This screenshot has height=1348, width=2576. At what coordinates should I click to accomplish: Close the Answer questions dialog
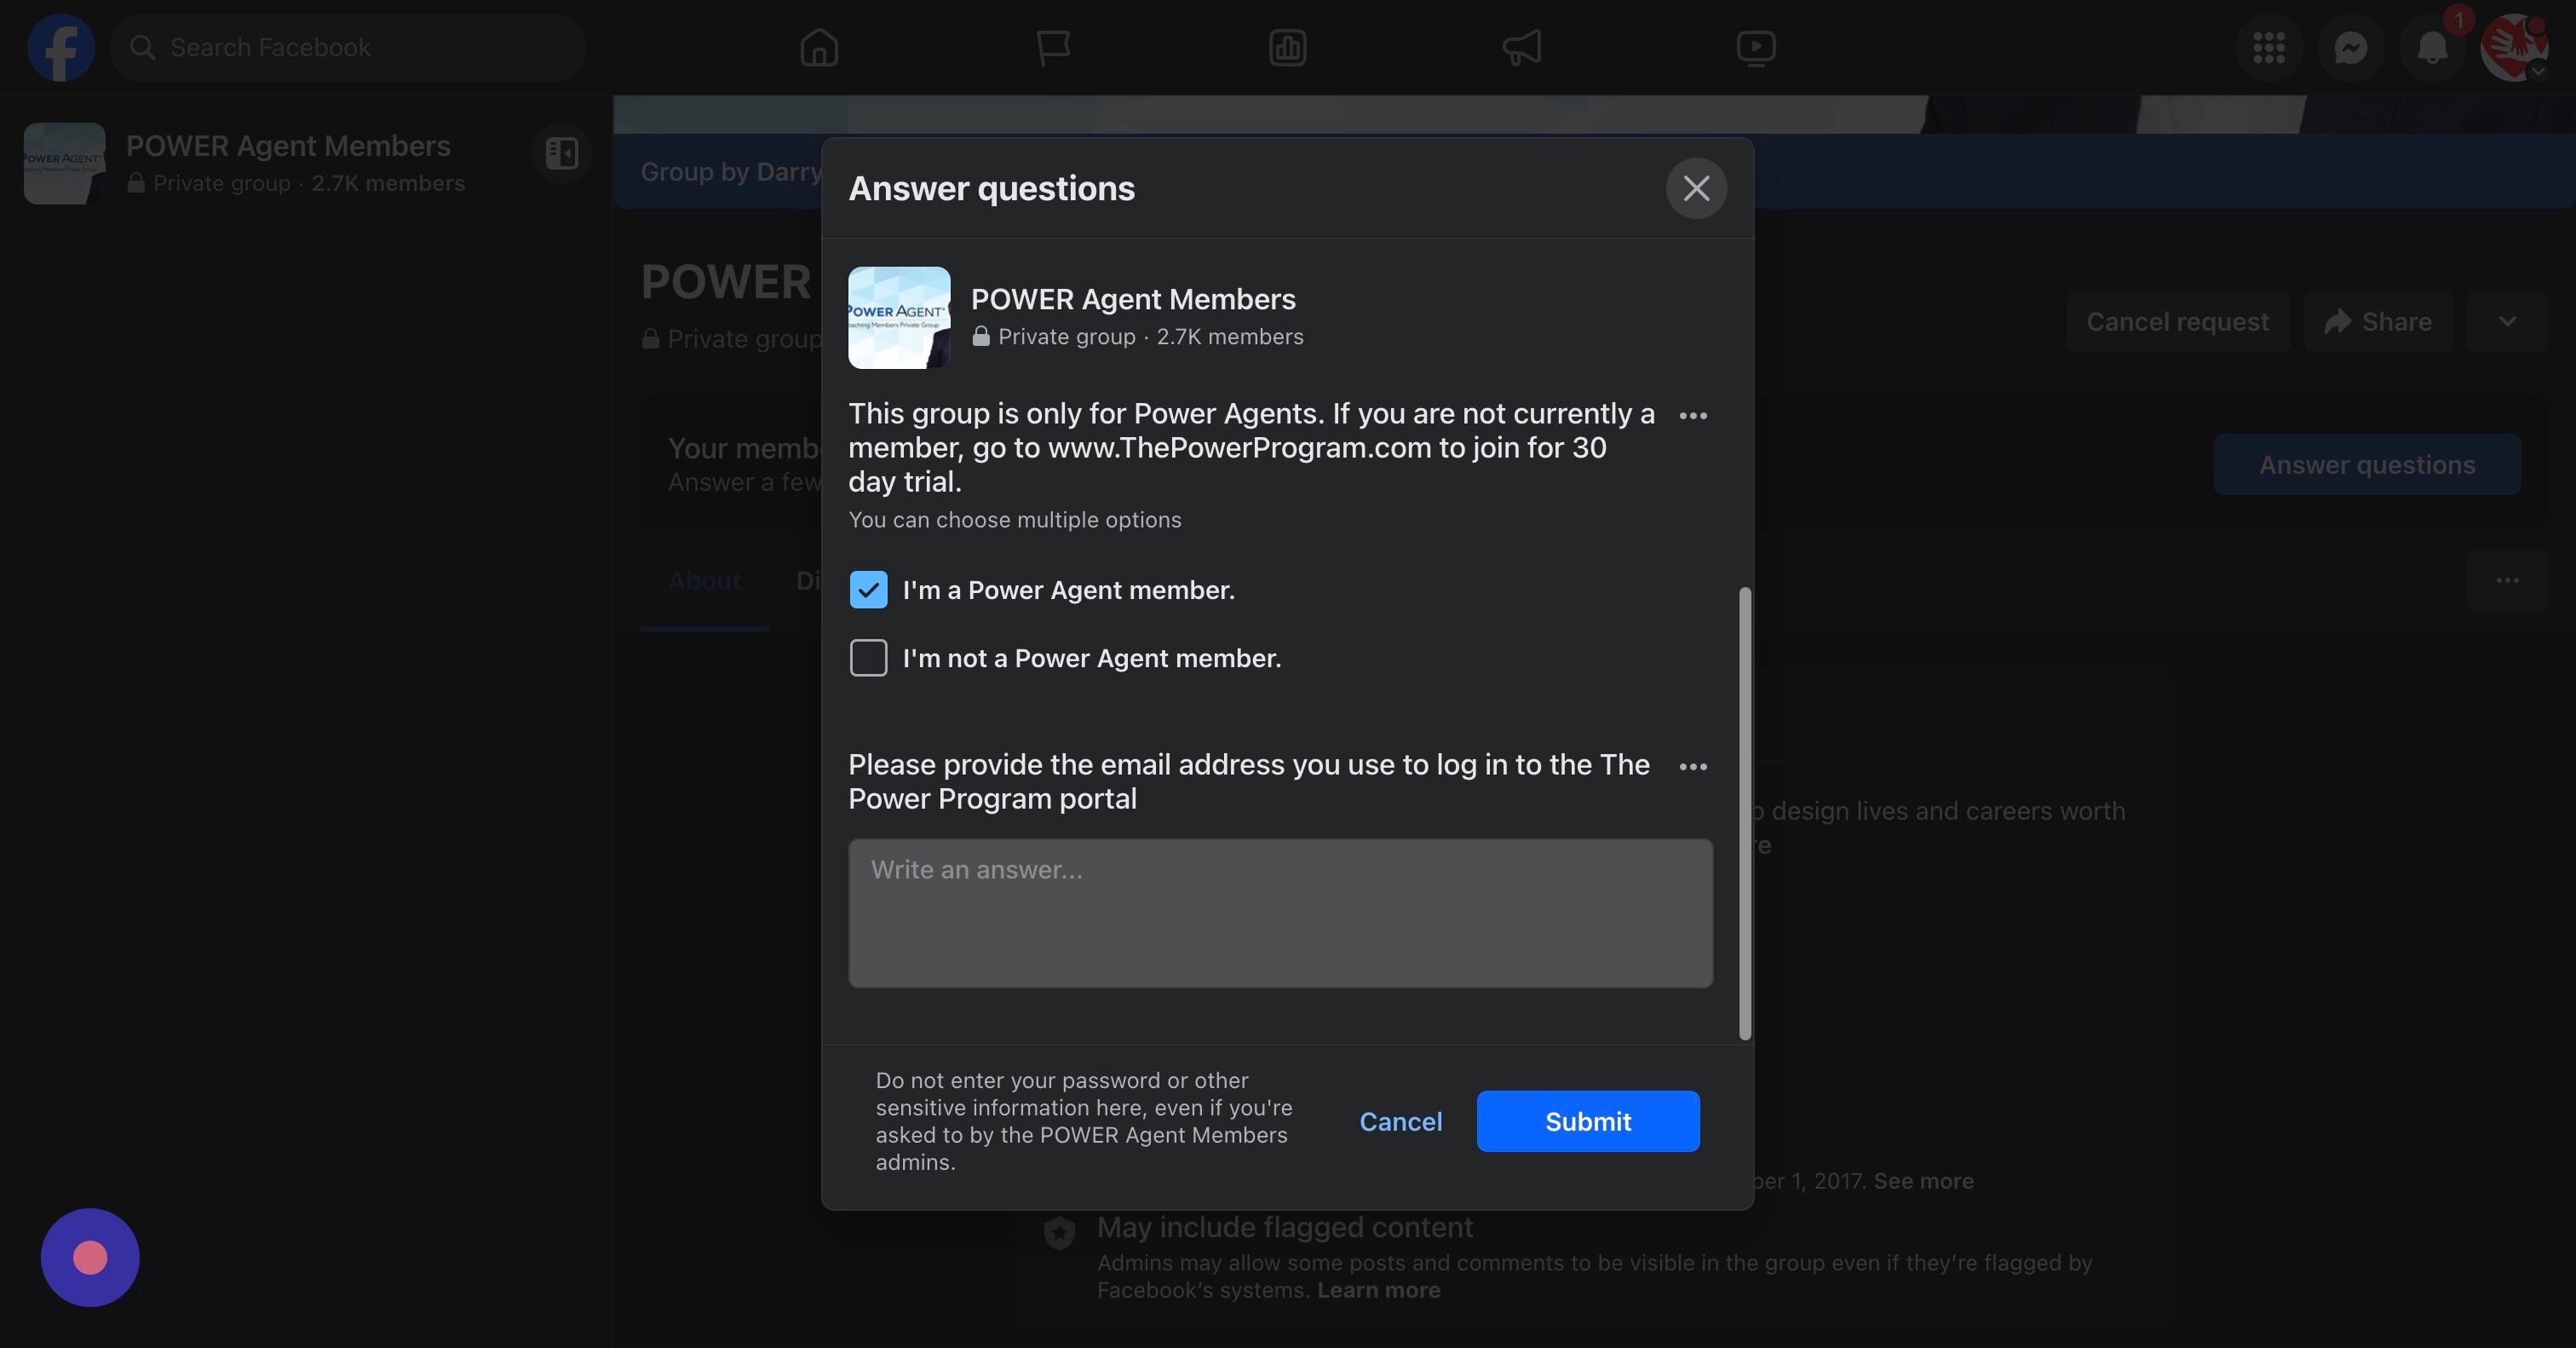coord(1695,188)
